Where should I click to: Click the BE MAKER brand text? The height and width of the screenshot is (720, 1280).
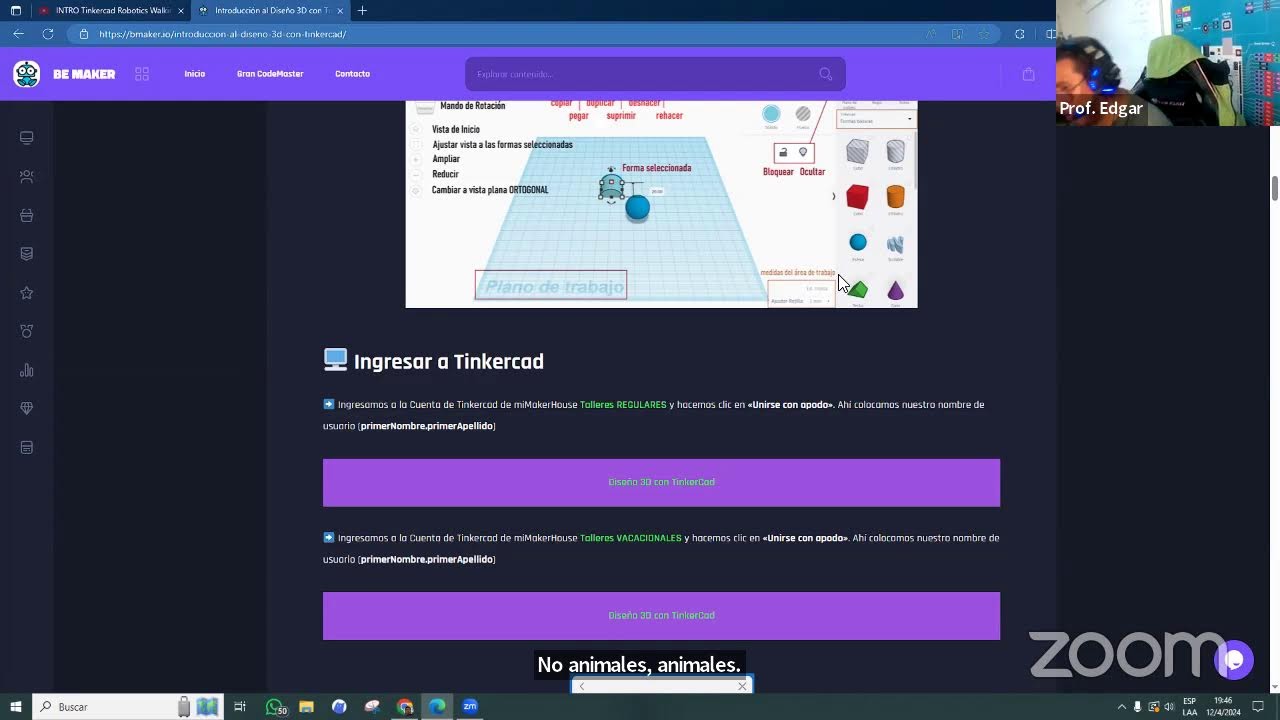(x=84, y=74)
